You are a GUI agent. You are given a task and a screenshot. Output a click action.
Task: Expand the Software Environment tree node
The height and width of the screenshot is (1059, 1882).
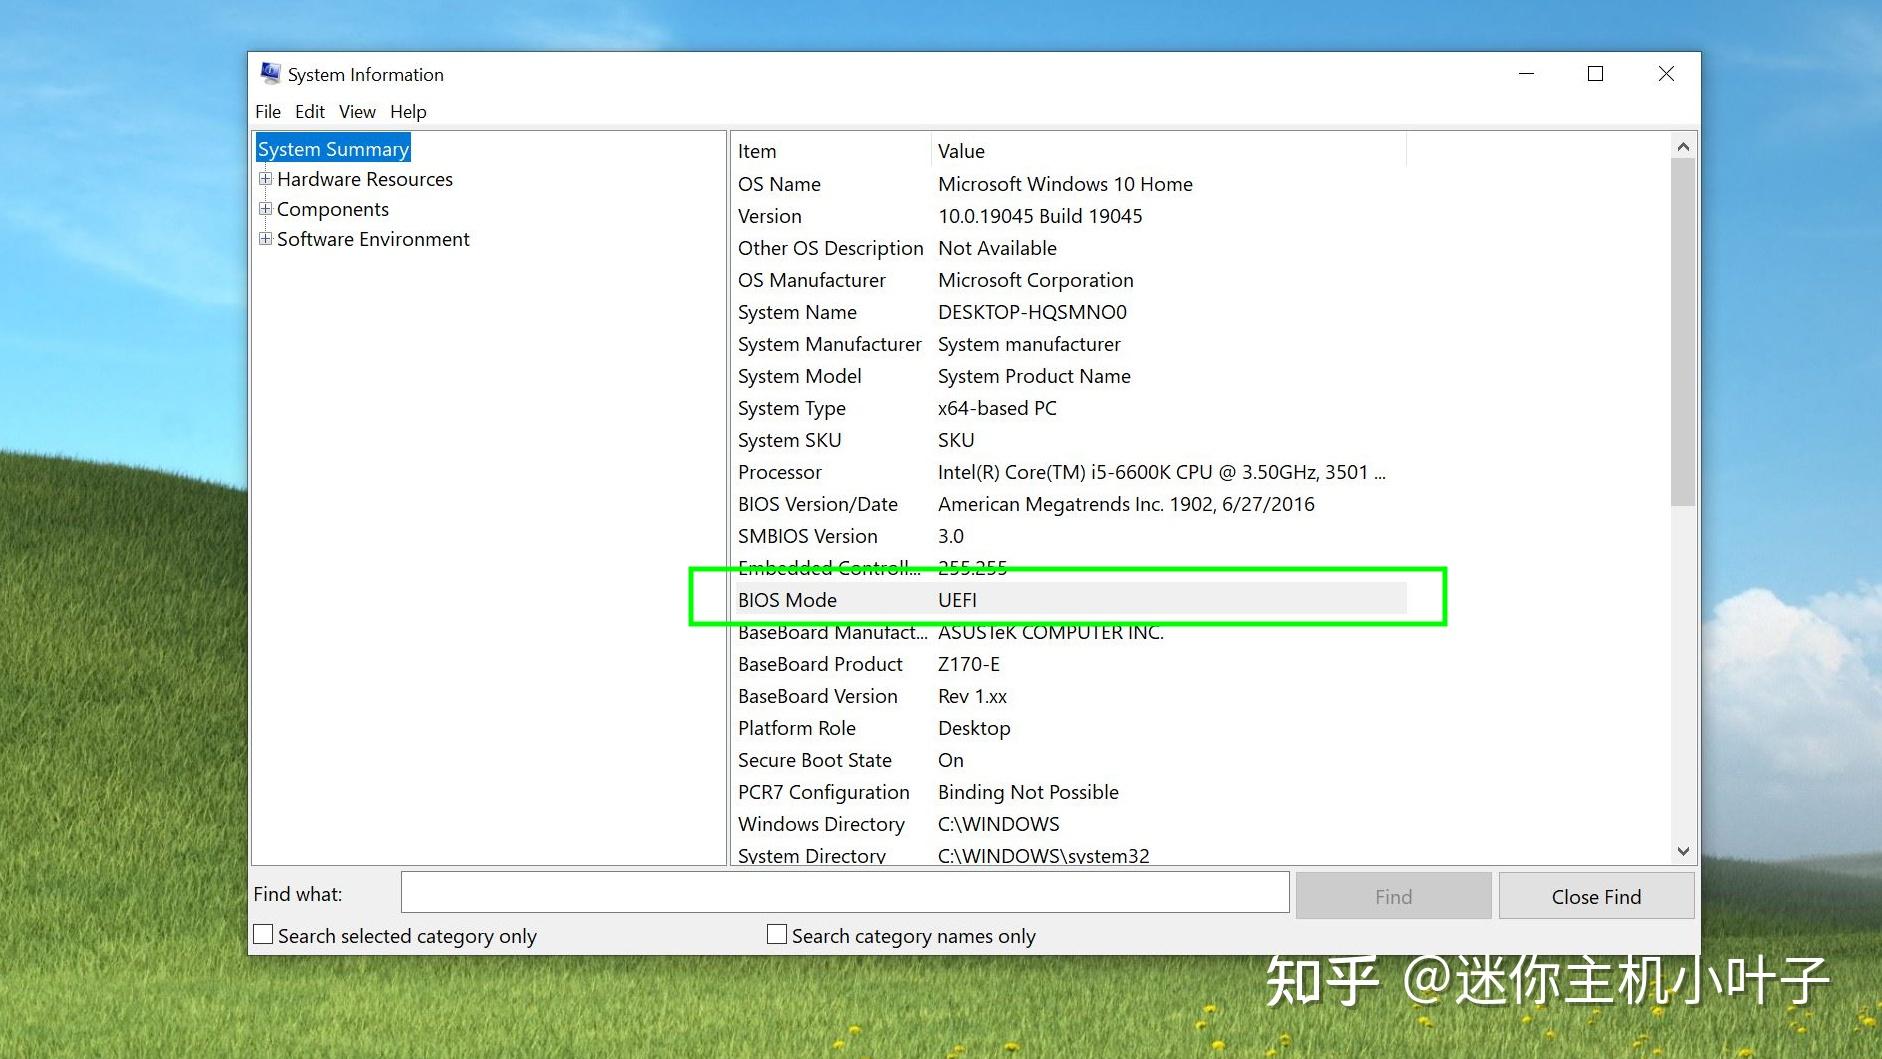coord(265,238)
